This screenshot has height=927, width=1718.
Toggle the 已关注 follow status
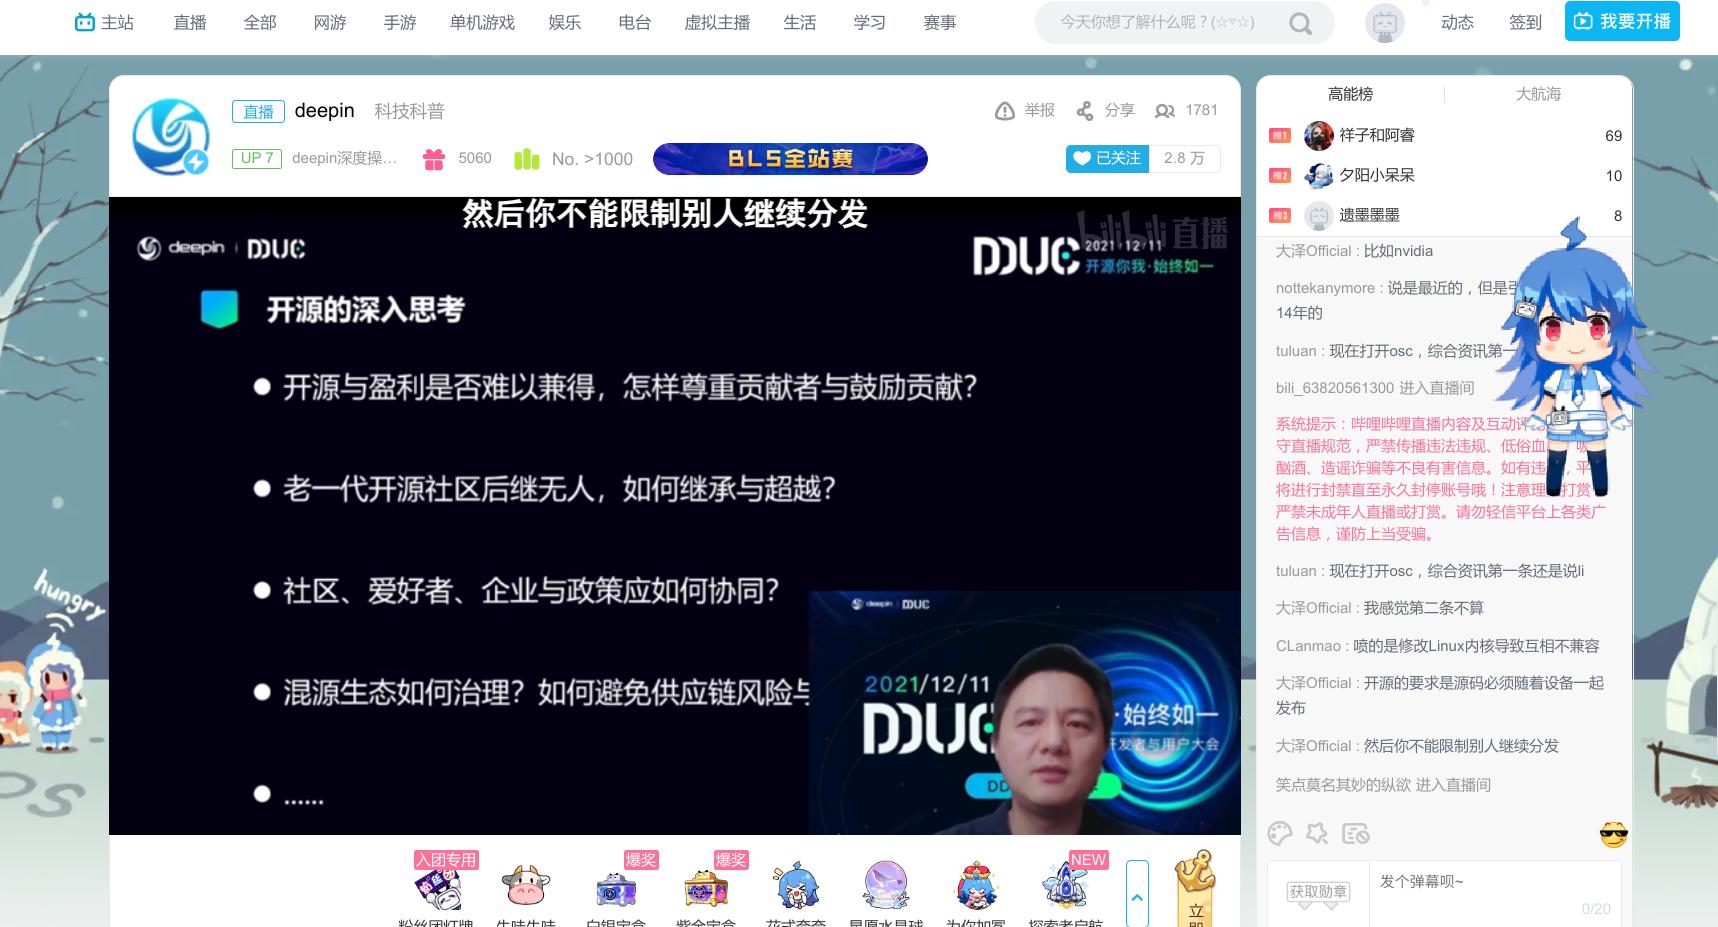[1106, 159]
